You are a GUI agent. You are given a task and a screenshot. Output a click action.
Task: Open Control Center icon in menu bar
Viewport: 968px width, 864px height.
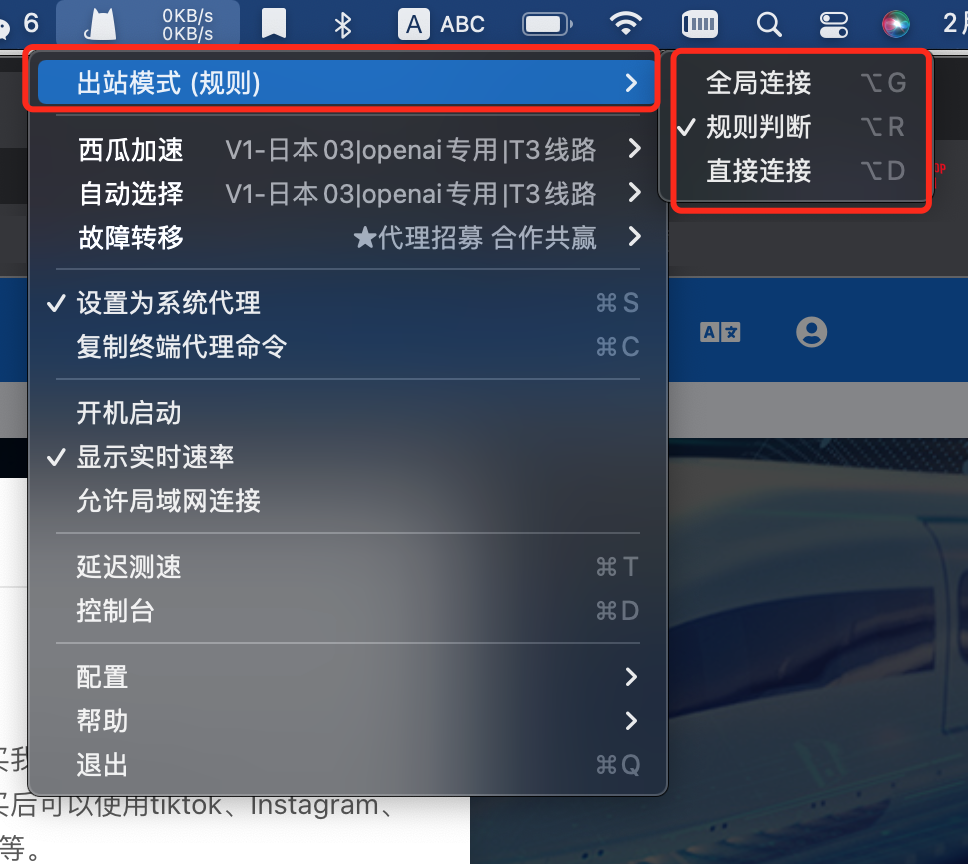point(833,25)
